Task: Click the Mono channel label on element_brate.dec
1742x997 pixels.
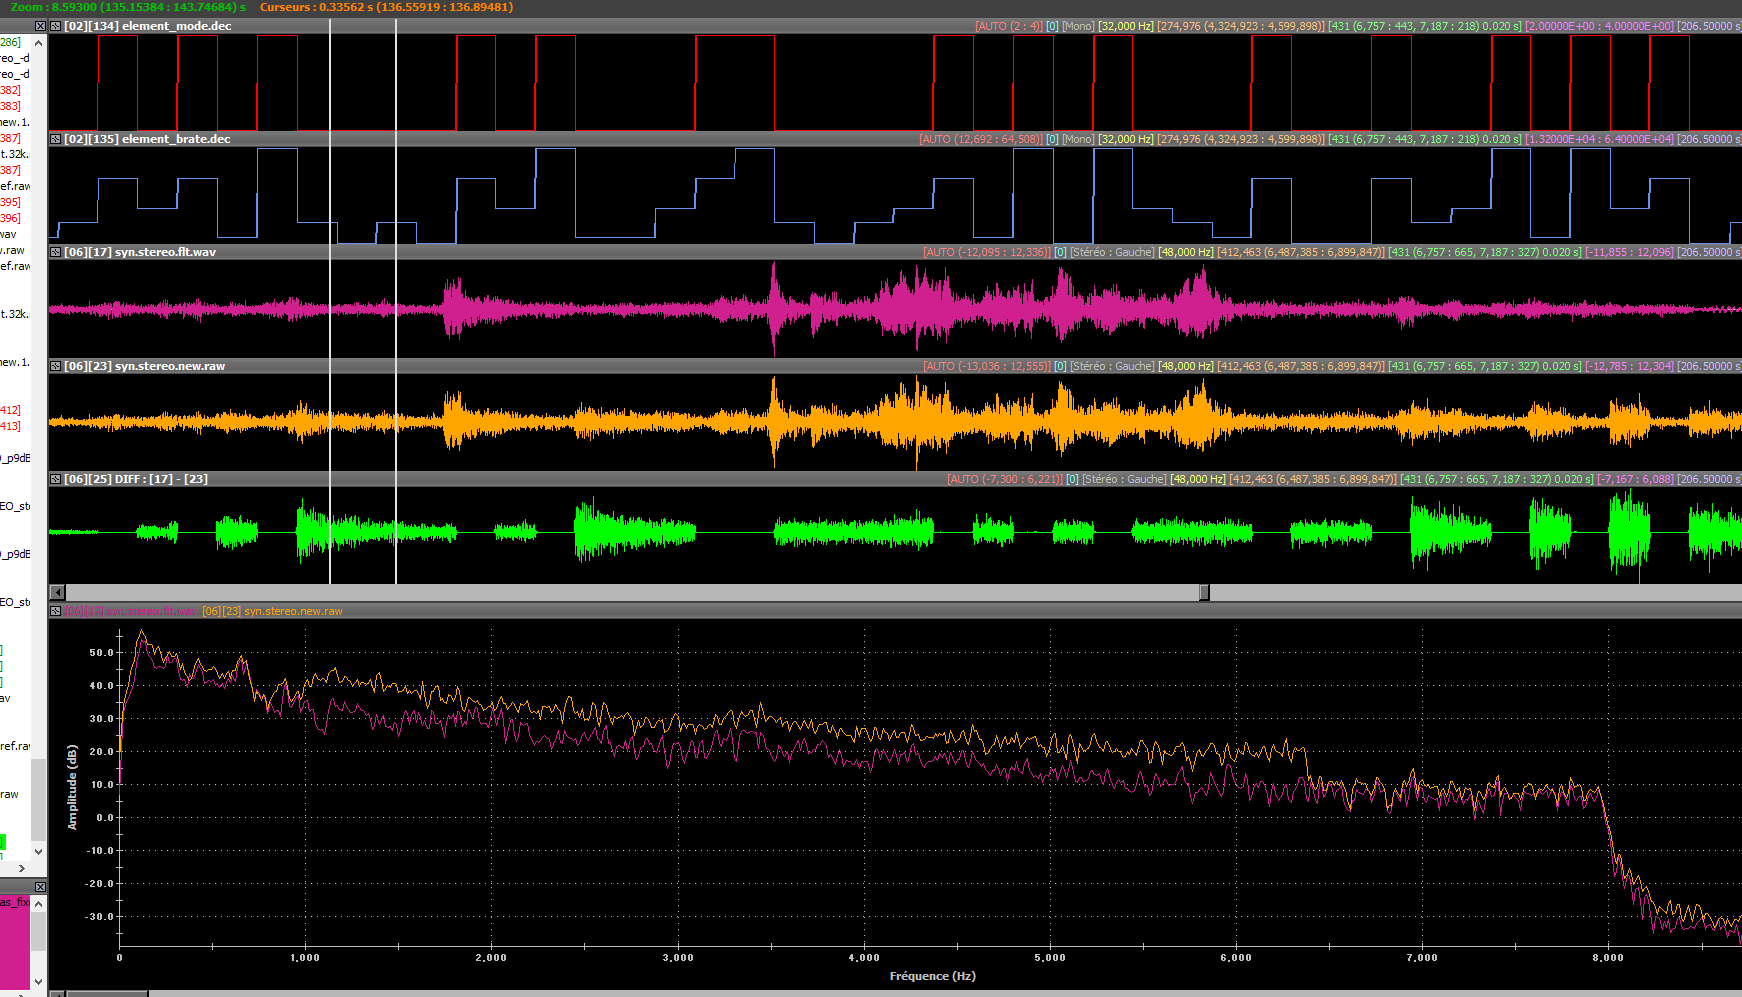Action: pos(1078,139)
